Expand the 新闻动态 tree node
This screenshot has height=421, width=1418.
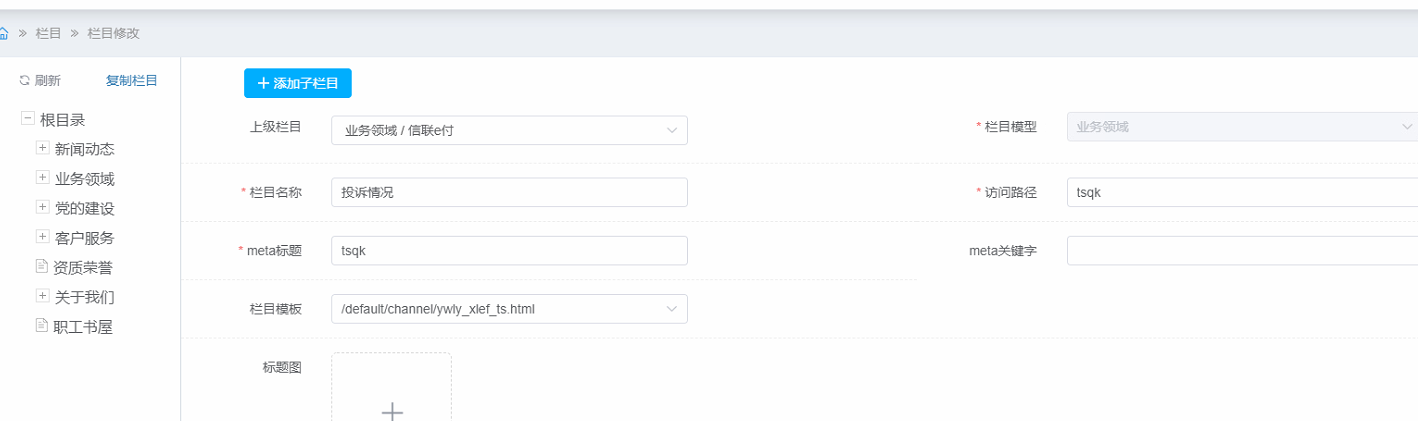tap(42, 148)
